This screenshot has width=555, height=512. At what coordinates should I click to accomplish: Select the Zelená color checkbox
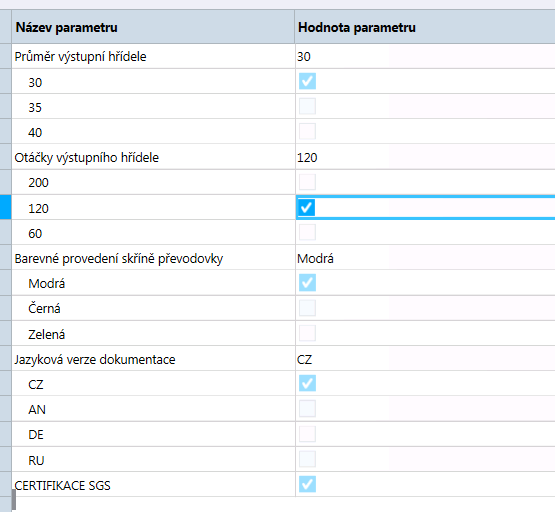307,333
